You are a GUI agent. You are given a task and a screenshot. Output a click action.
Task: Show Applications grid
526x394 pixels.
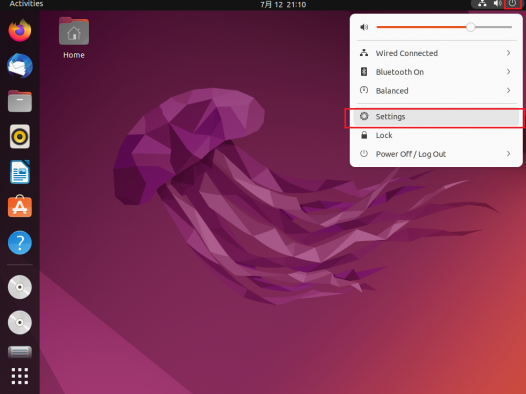[20, 376]
